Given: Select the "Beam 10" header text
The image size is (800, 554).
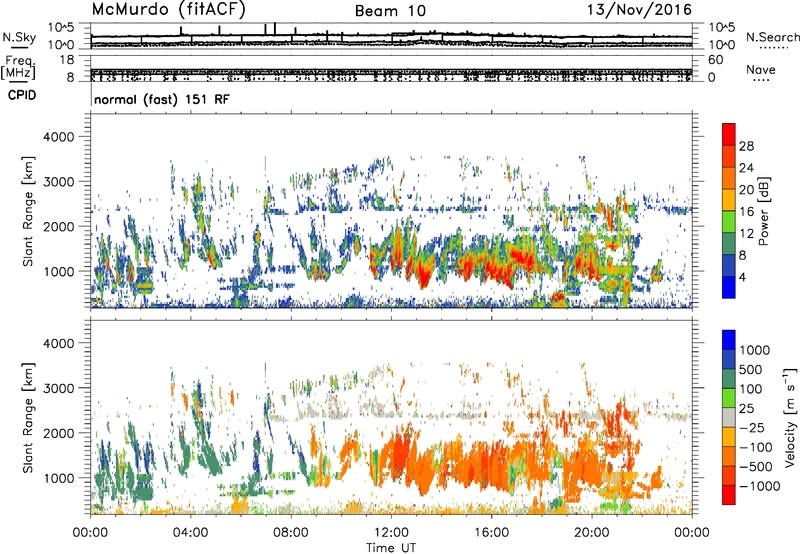Looking at the screenshot, I should coord(390,11).
